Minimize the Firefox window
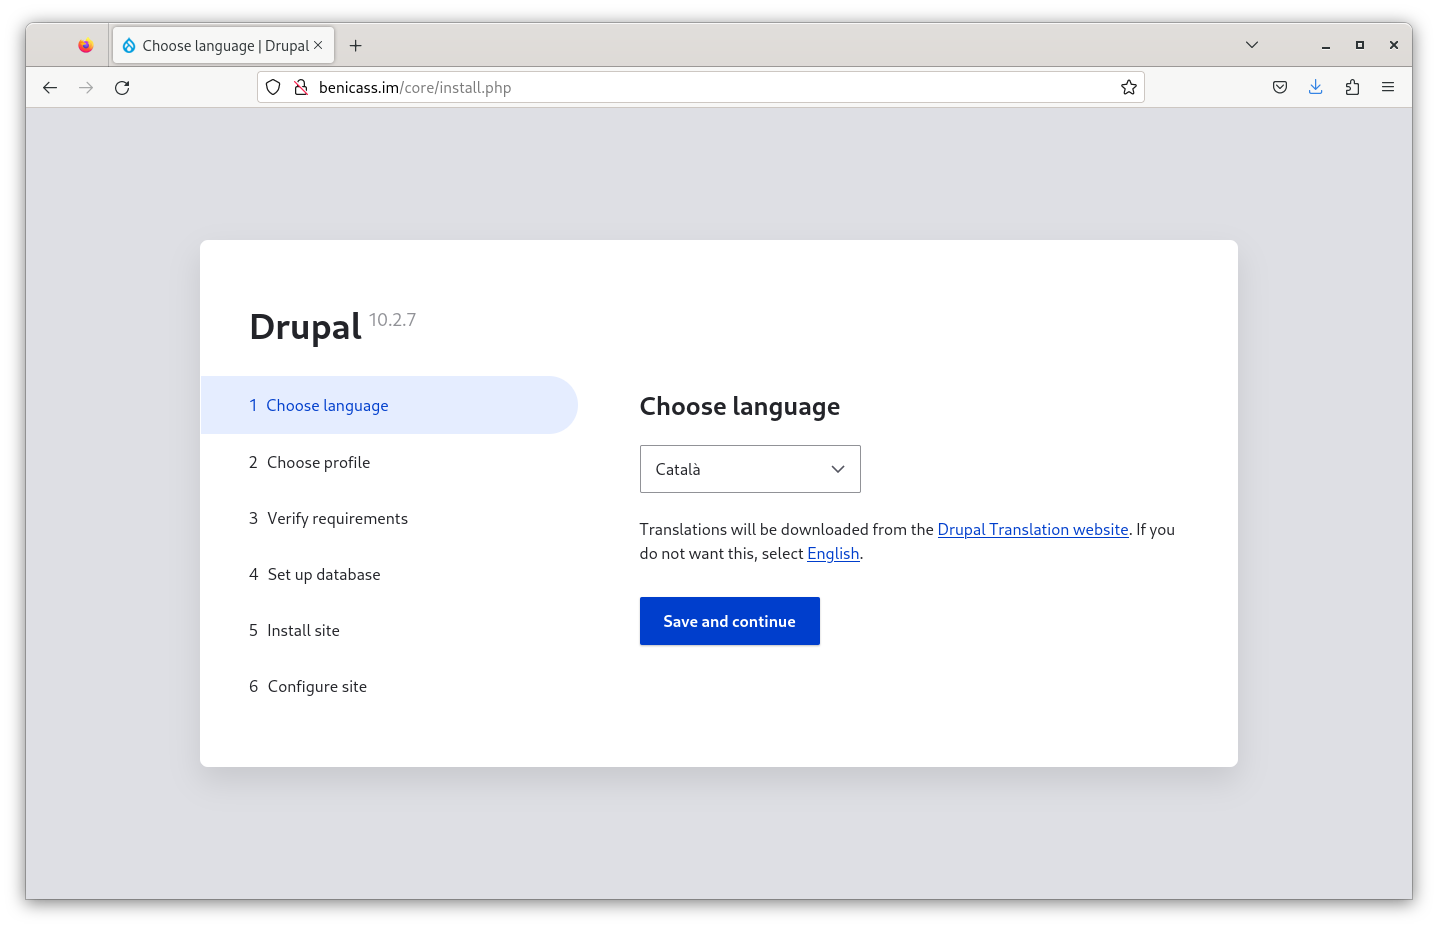 point(1326,45)
